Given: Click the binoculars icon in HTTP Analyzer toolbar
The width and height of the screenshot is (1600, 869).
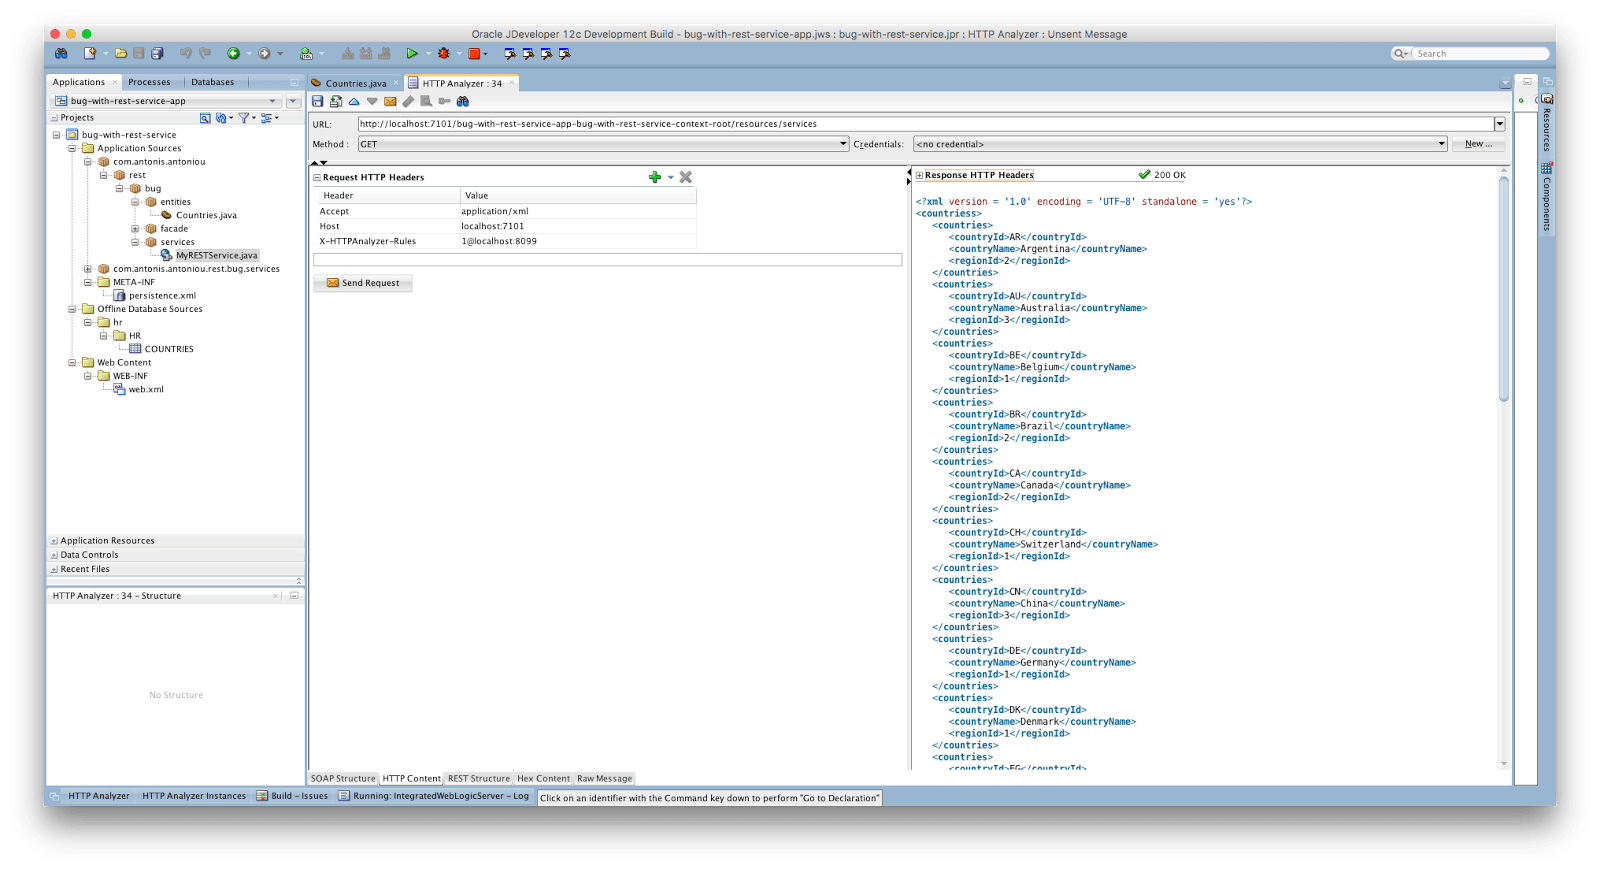Looking at the screenshot, I should [x=463, y=101].
